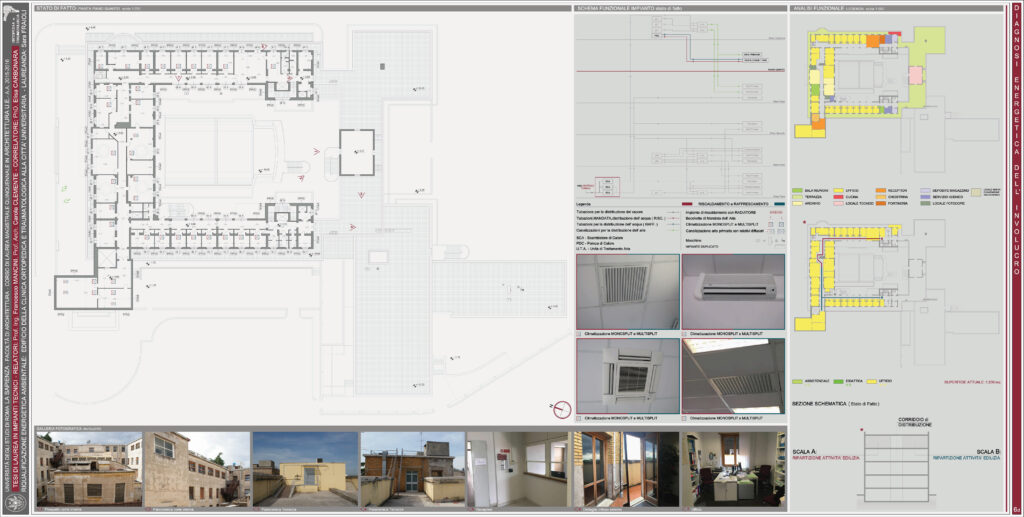Click the radiator symbol in the legend
Image resolution: width=1024 pixels, height=517 pixels.
[778, 212]
